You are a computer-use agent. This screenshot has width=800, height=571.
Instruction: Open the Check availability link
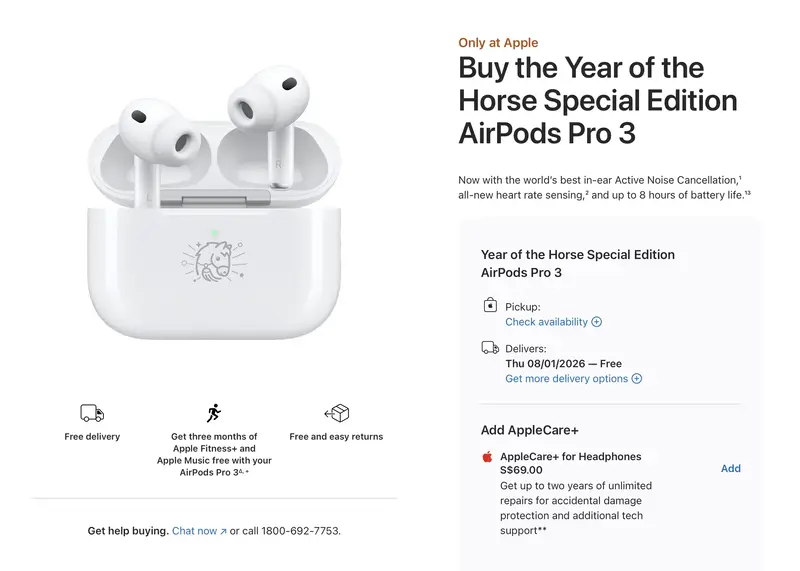click(x=546, y=322)
